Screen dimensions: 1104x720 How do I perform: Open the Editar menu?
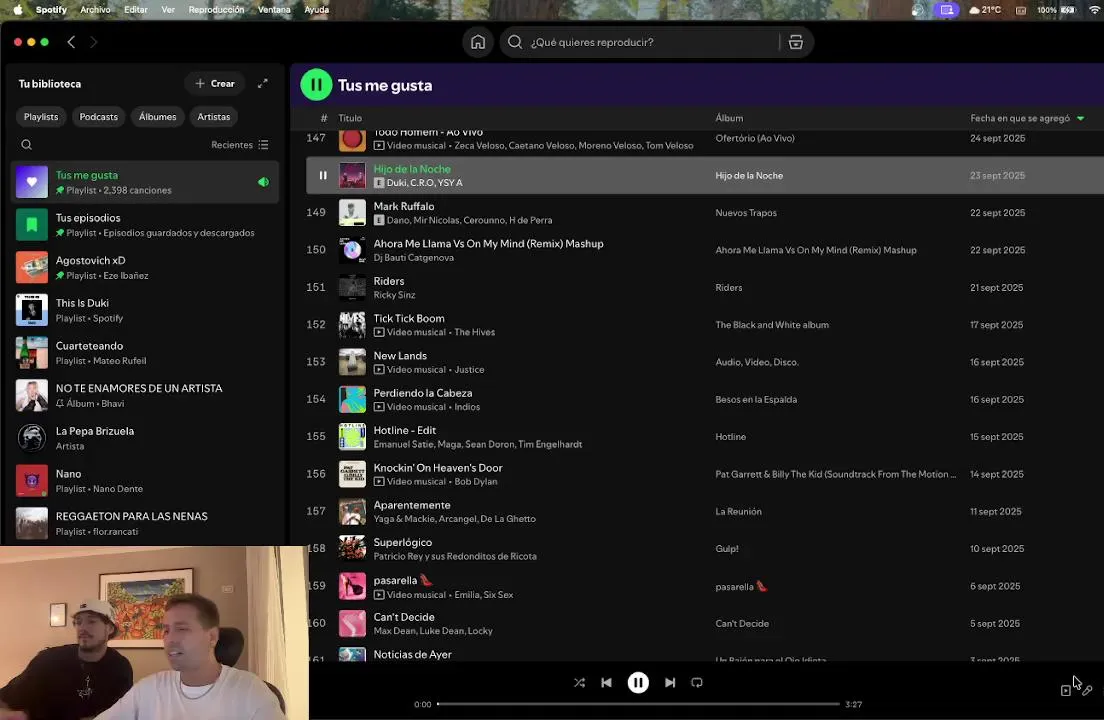(136, 10)
